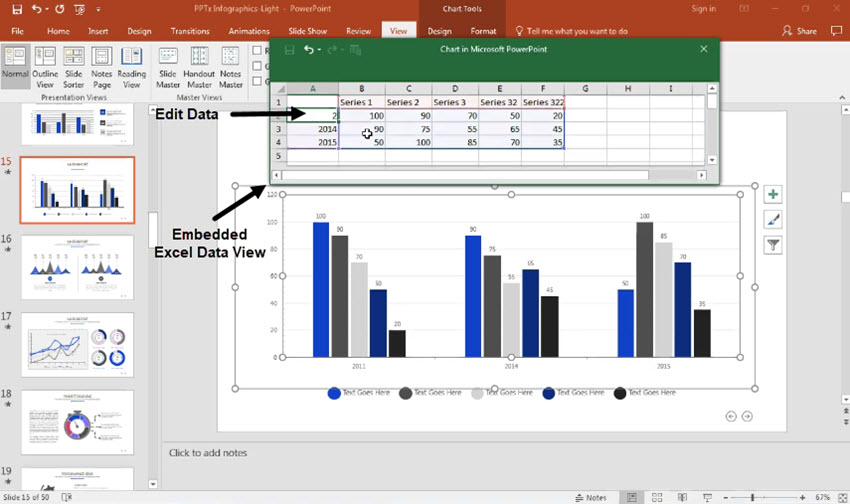Viewport: 850px width, 504px height.
Task: Select column B header in data sheet
Action: pyautogui.click(x=362, y=88)
